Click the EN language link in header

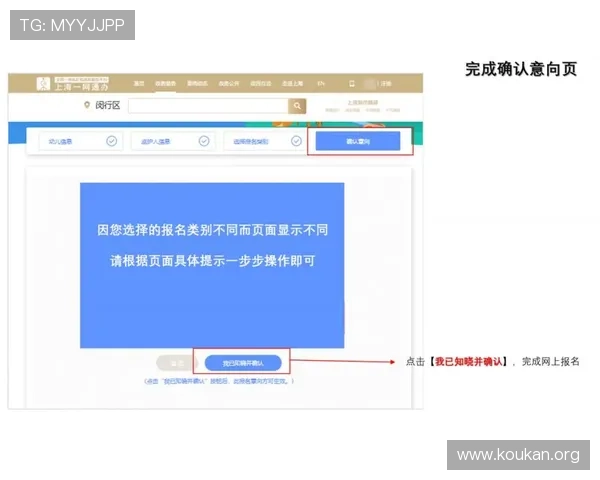(x=321, y=83)
